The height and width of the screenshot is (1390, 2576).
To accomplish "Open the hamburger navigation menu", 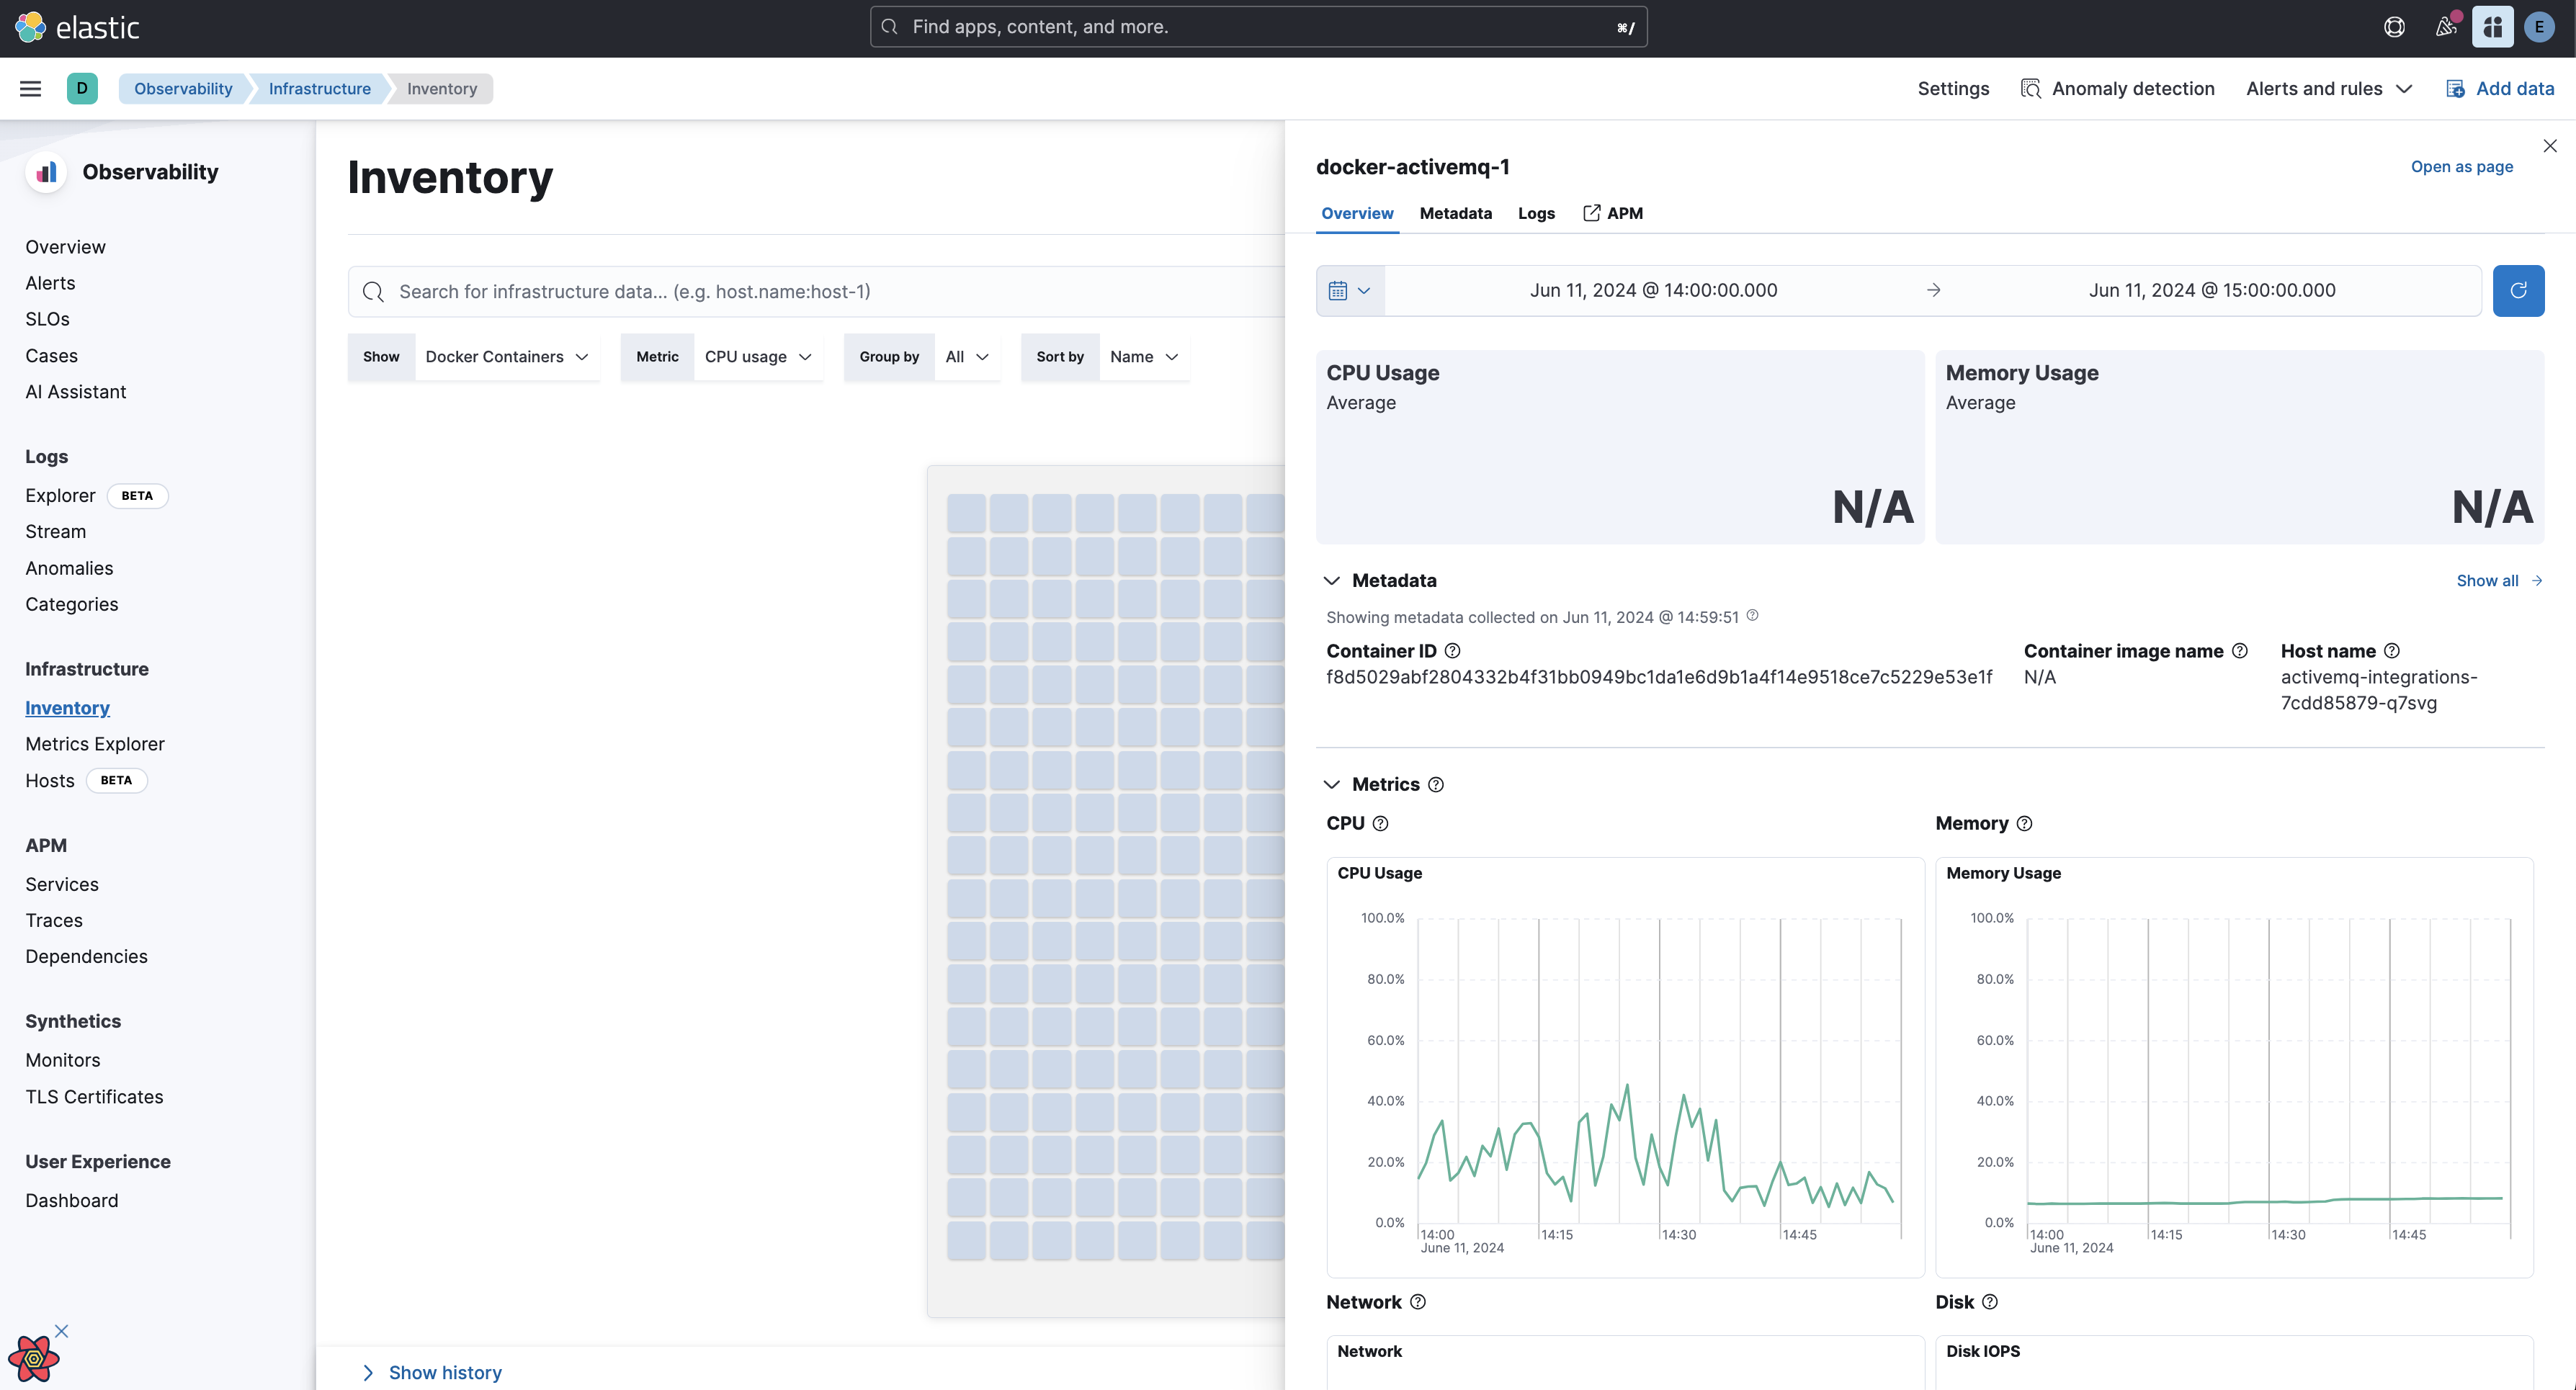I will click(x=31, y=89).
